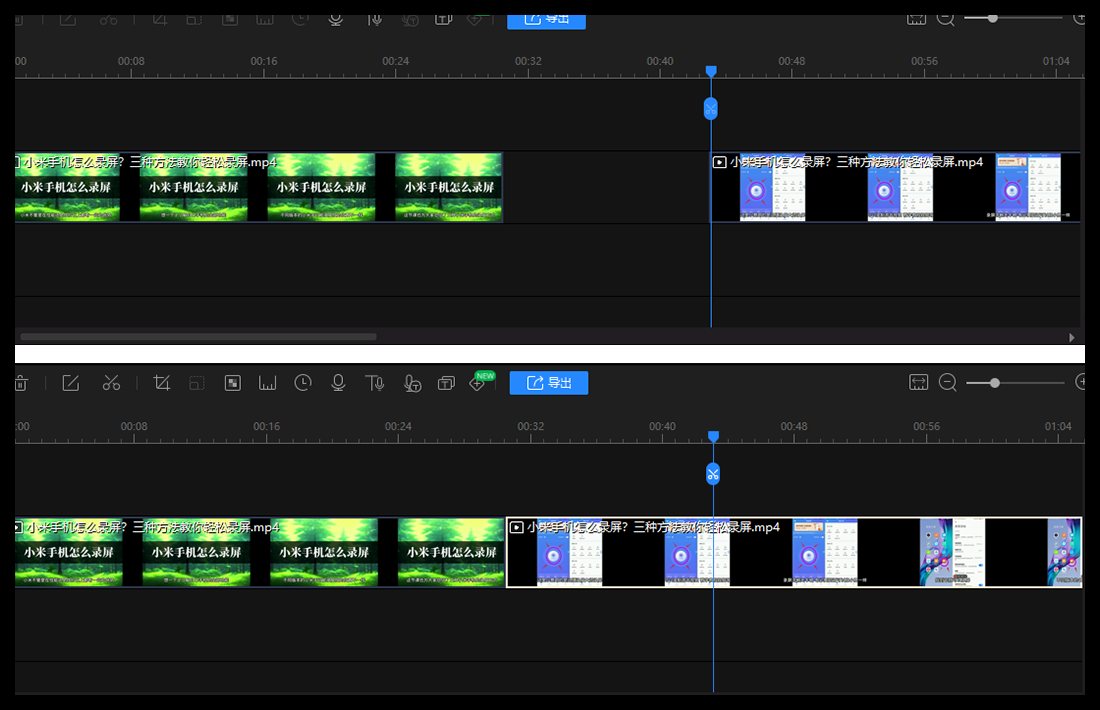Screen dimensions: 1100x710
Task: Click the lower blue 导出 export button
Action: click(548, 383)
